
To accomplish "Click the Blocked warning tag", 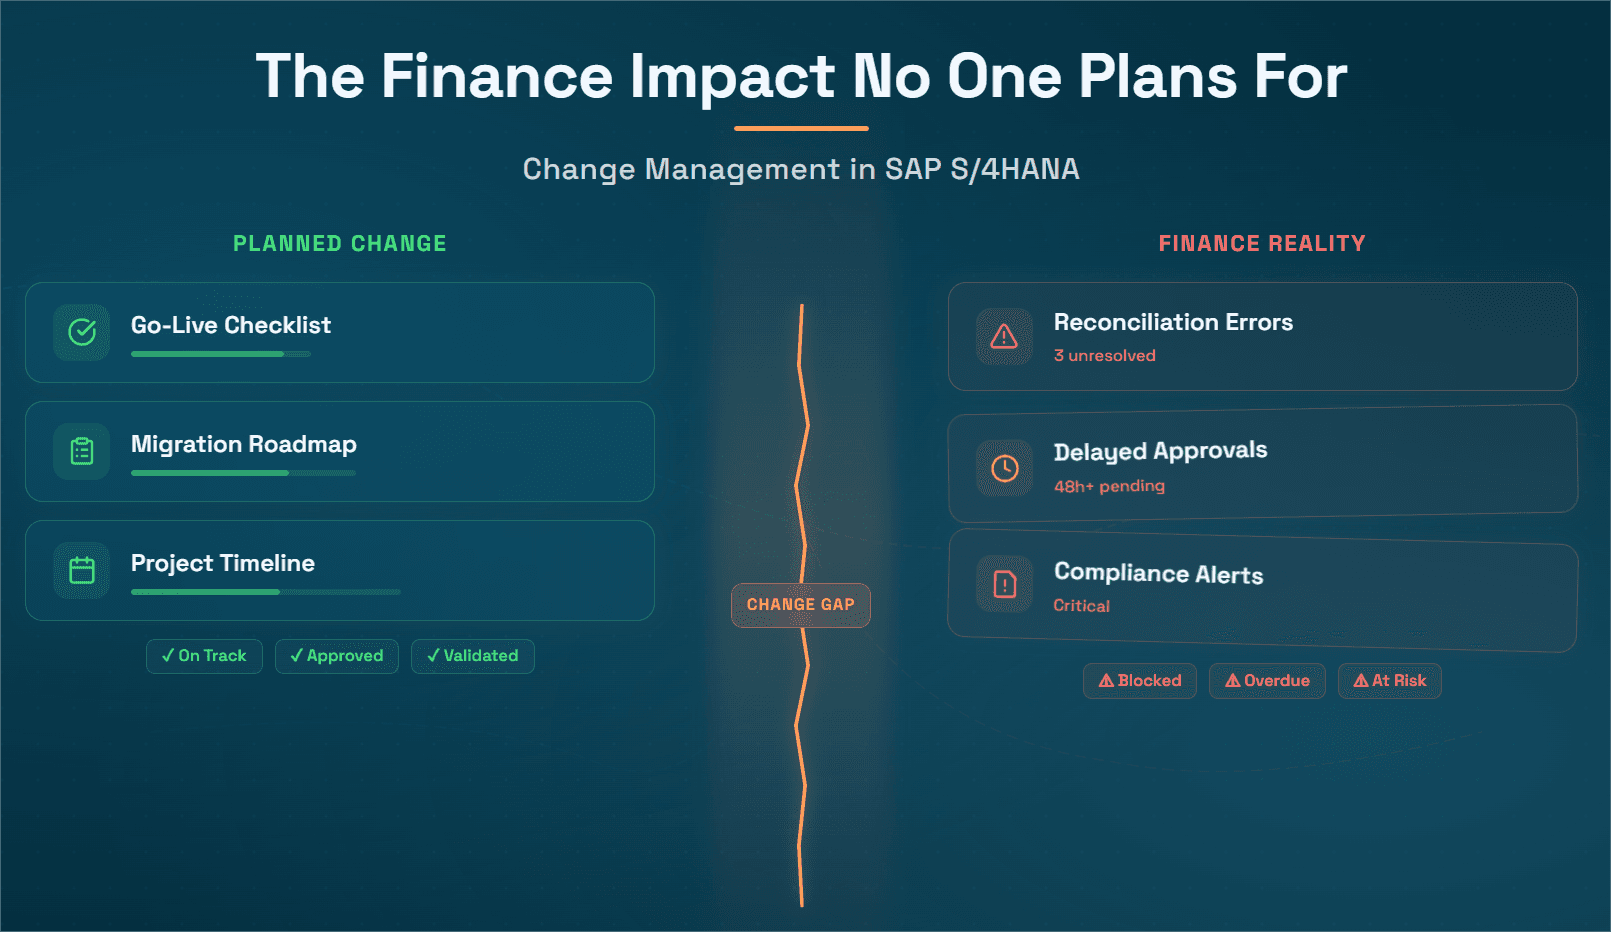I will point(1140,681).
